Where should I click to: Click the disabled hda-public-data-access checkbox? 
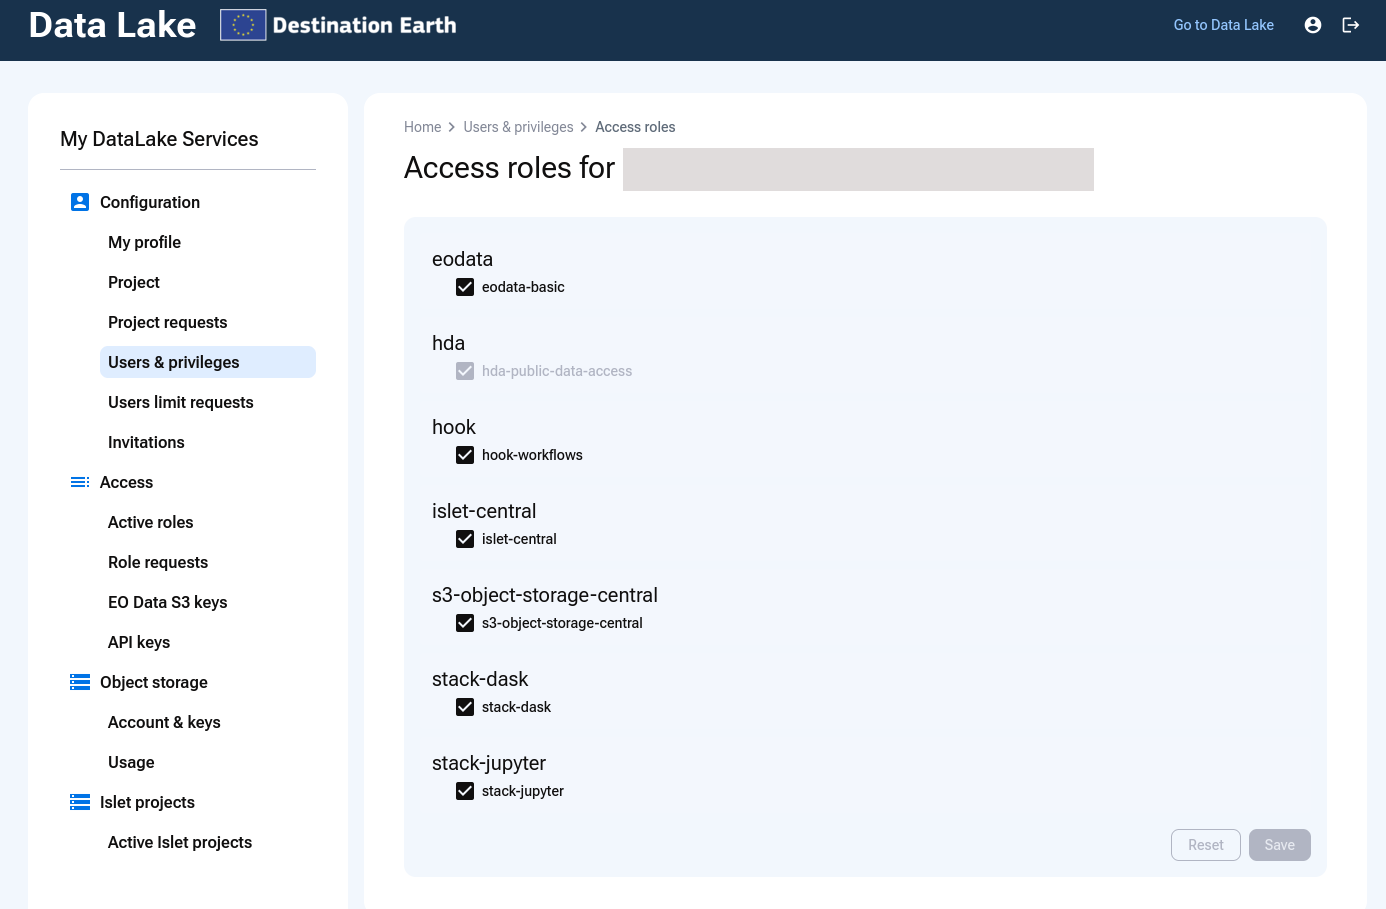tap(465, 371)
